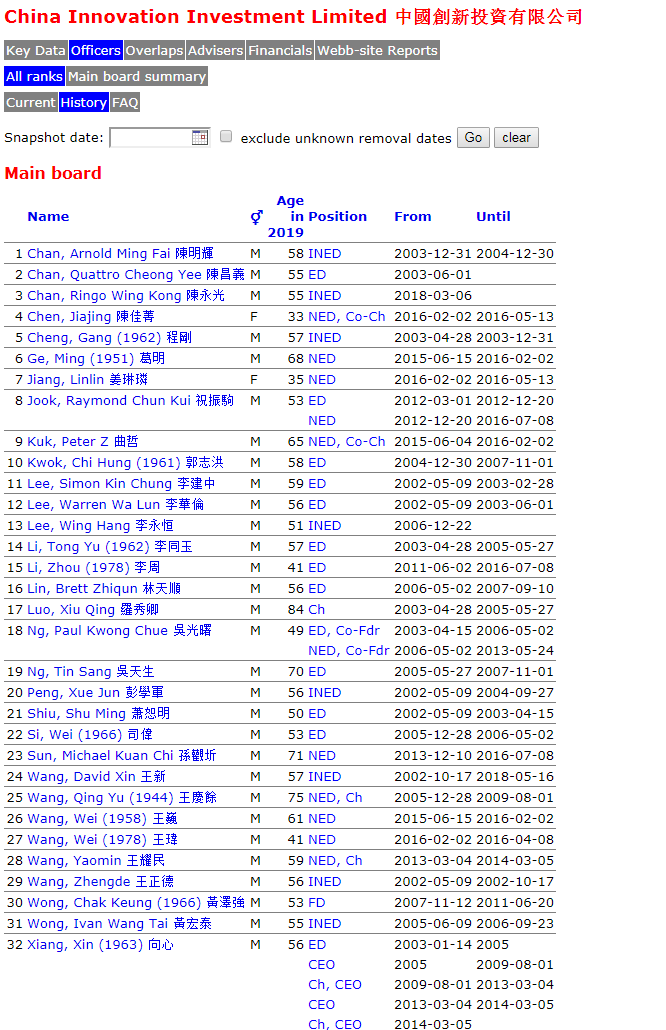Open Wong, Ivan Wang Tai profile link
This screenshot has height=1030, width=666.
(x=120, y=924)
